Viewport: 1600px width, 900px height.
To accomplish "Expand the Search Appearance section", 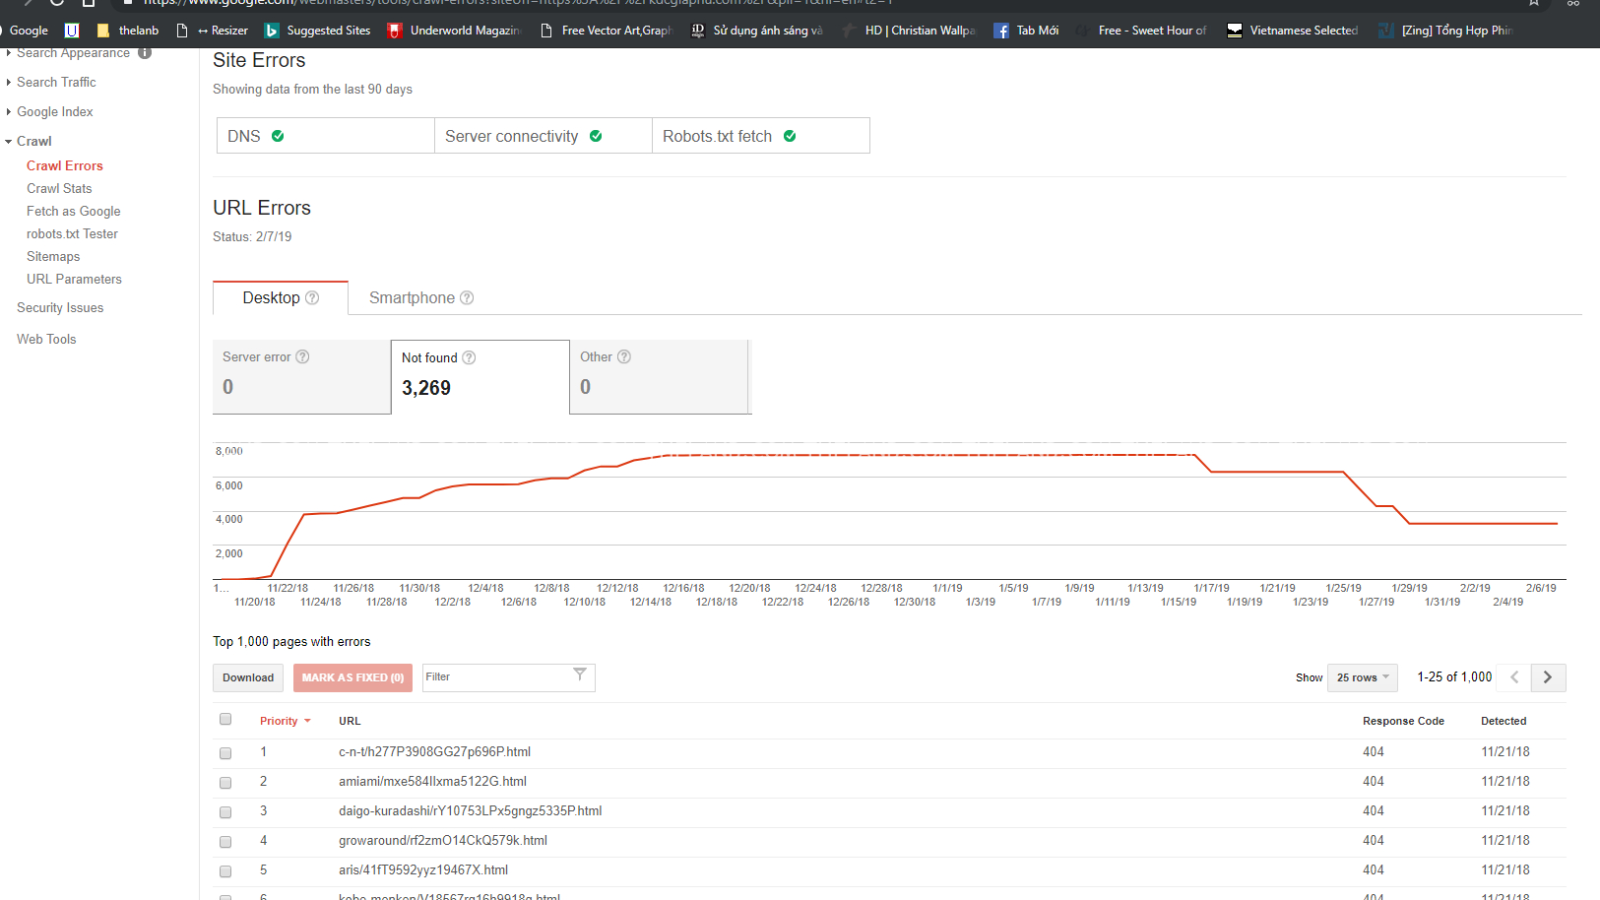I will pyautogui.click(x=68, y=53).
